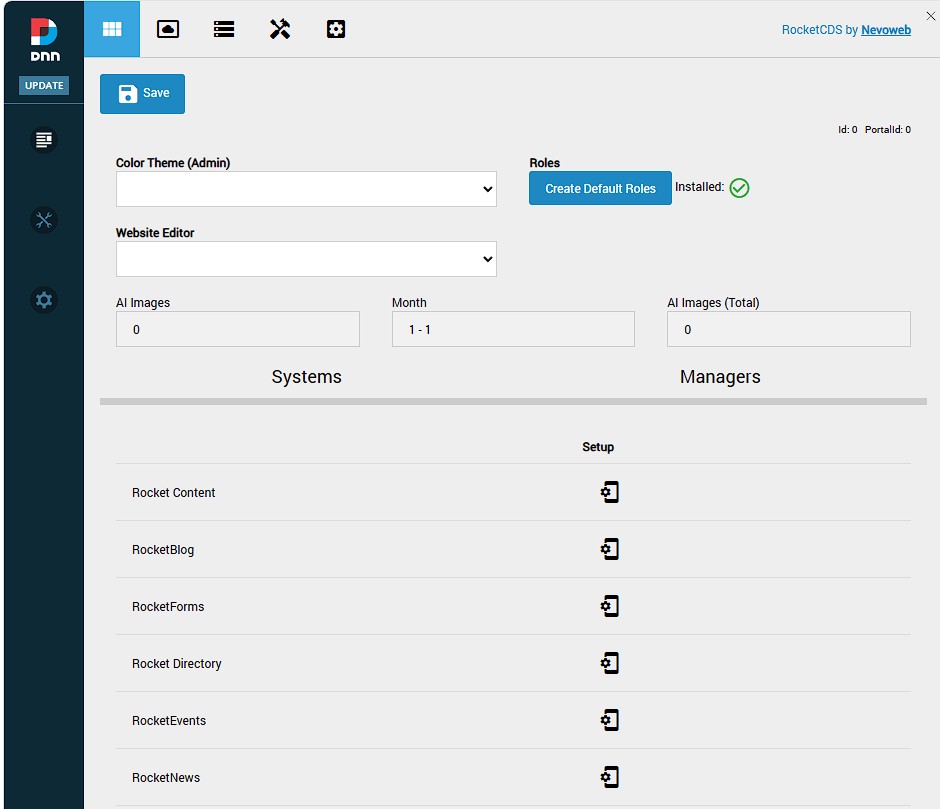Screen dimensions: 940x809
Task: Open setup for RocketNews
Action: 610,777
